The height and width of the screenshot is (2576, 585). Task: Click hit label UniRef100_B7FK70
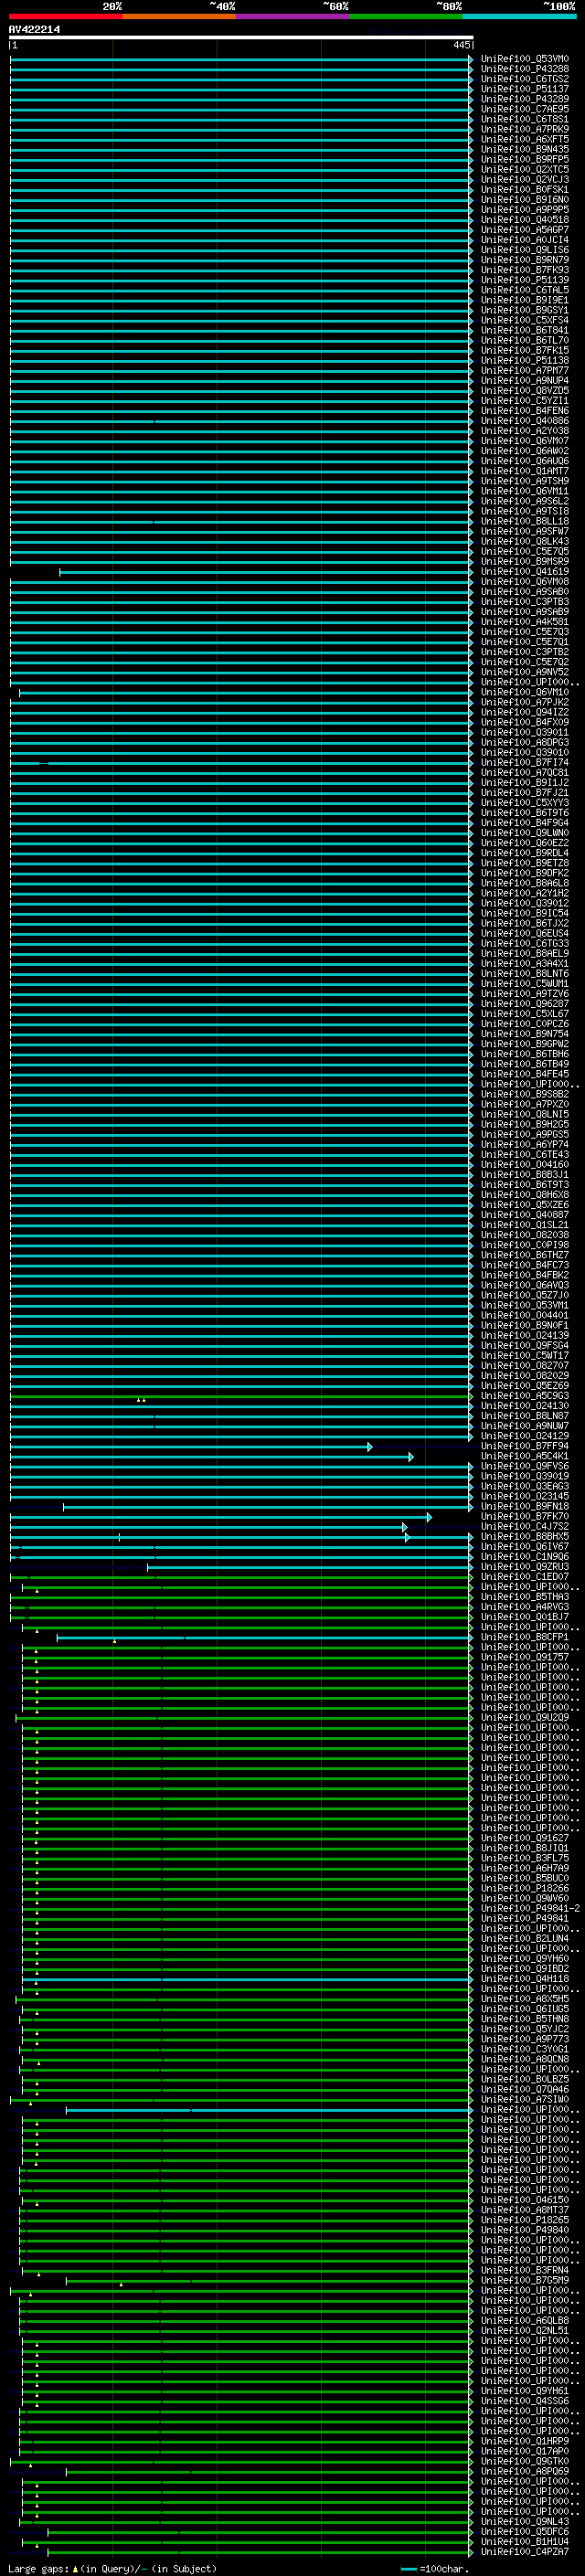click(524, 1516)
